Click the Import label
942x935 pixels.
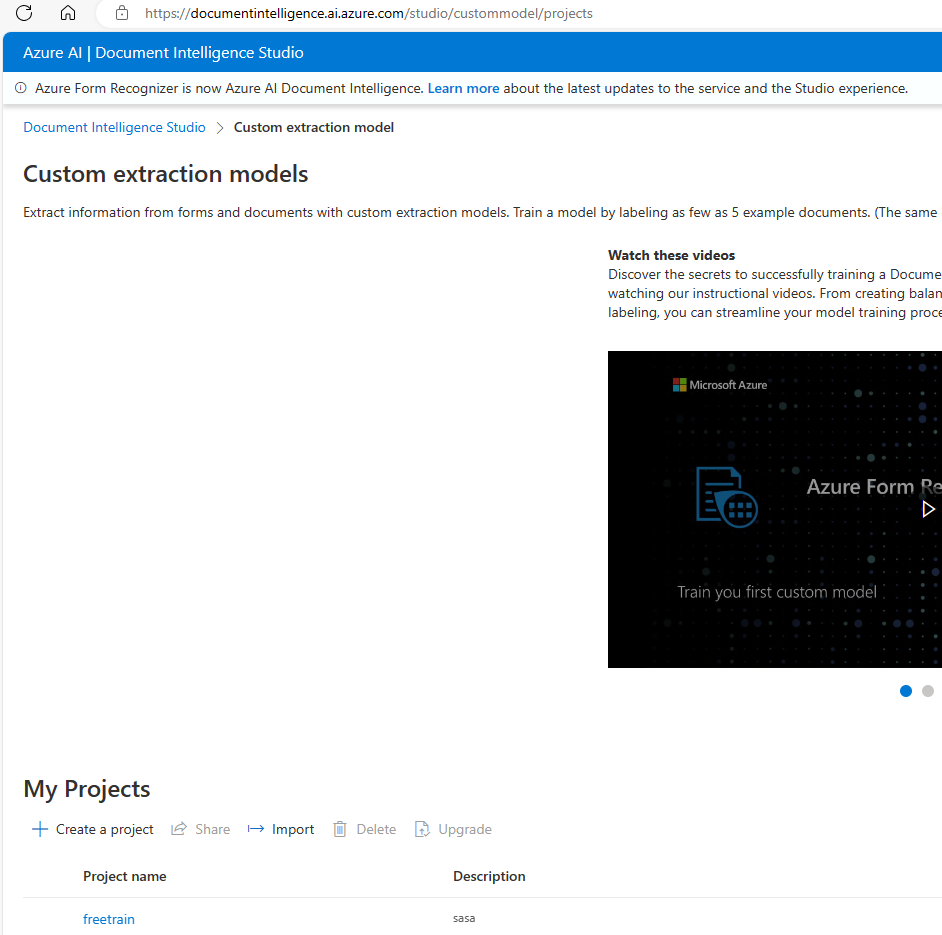pos(293,829)
